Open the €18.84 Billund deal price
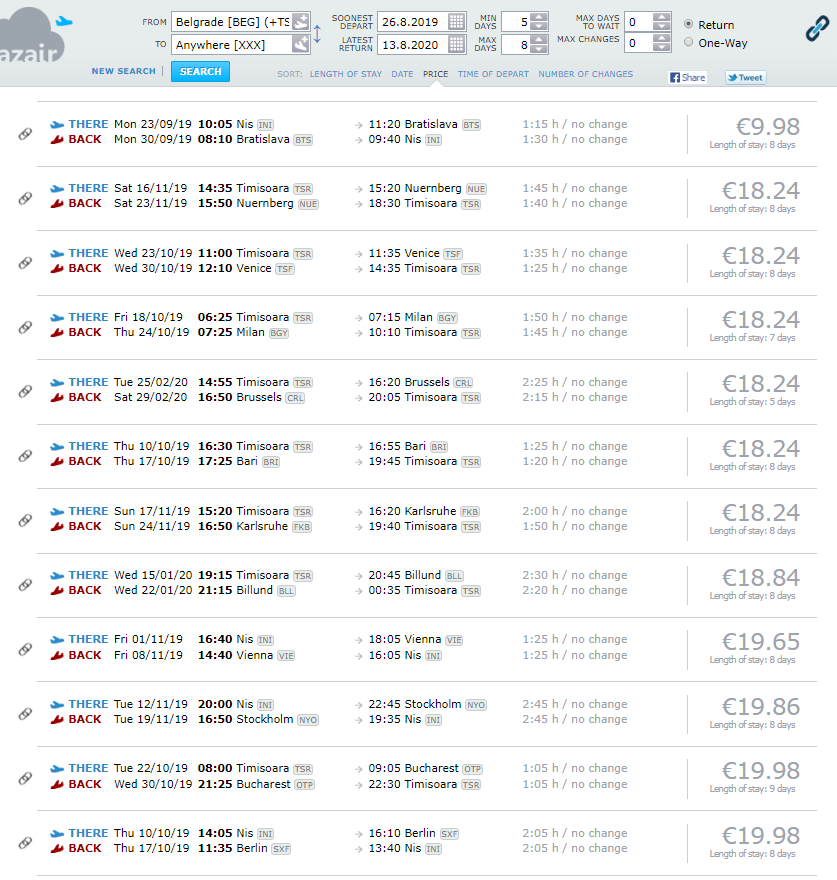Viewport: 837px width, 880px height. 761,578
